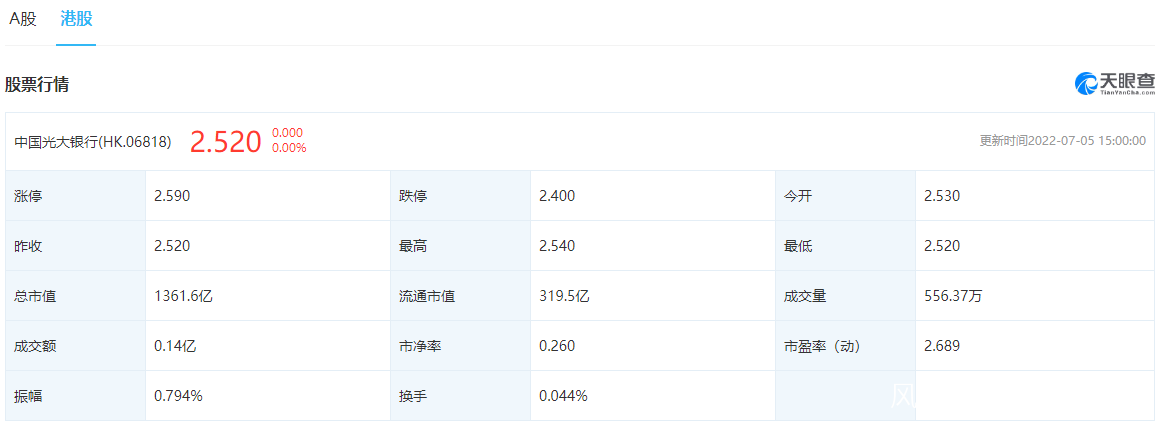The height and width of the screenshot is (426, 1163).
Task: Click the 涨停 label cell
Action: coord(29,196)
